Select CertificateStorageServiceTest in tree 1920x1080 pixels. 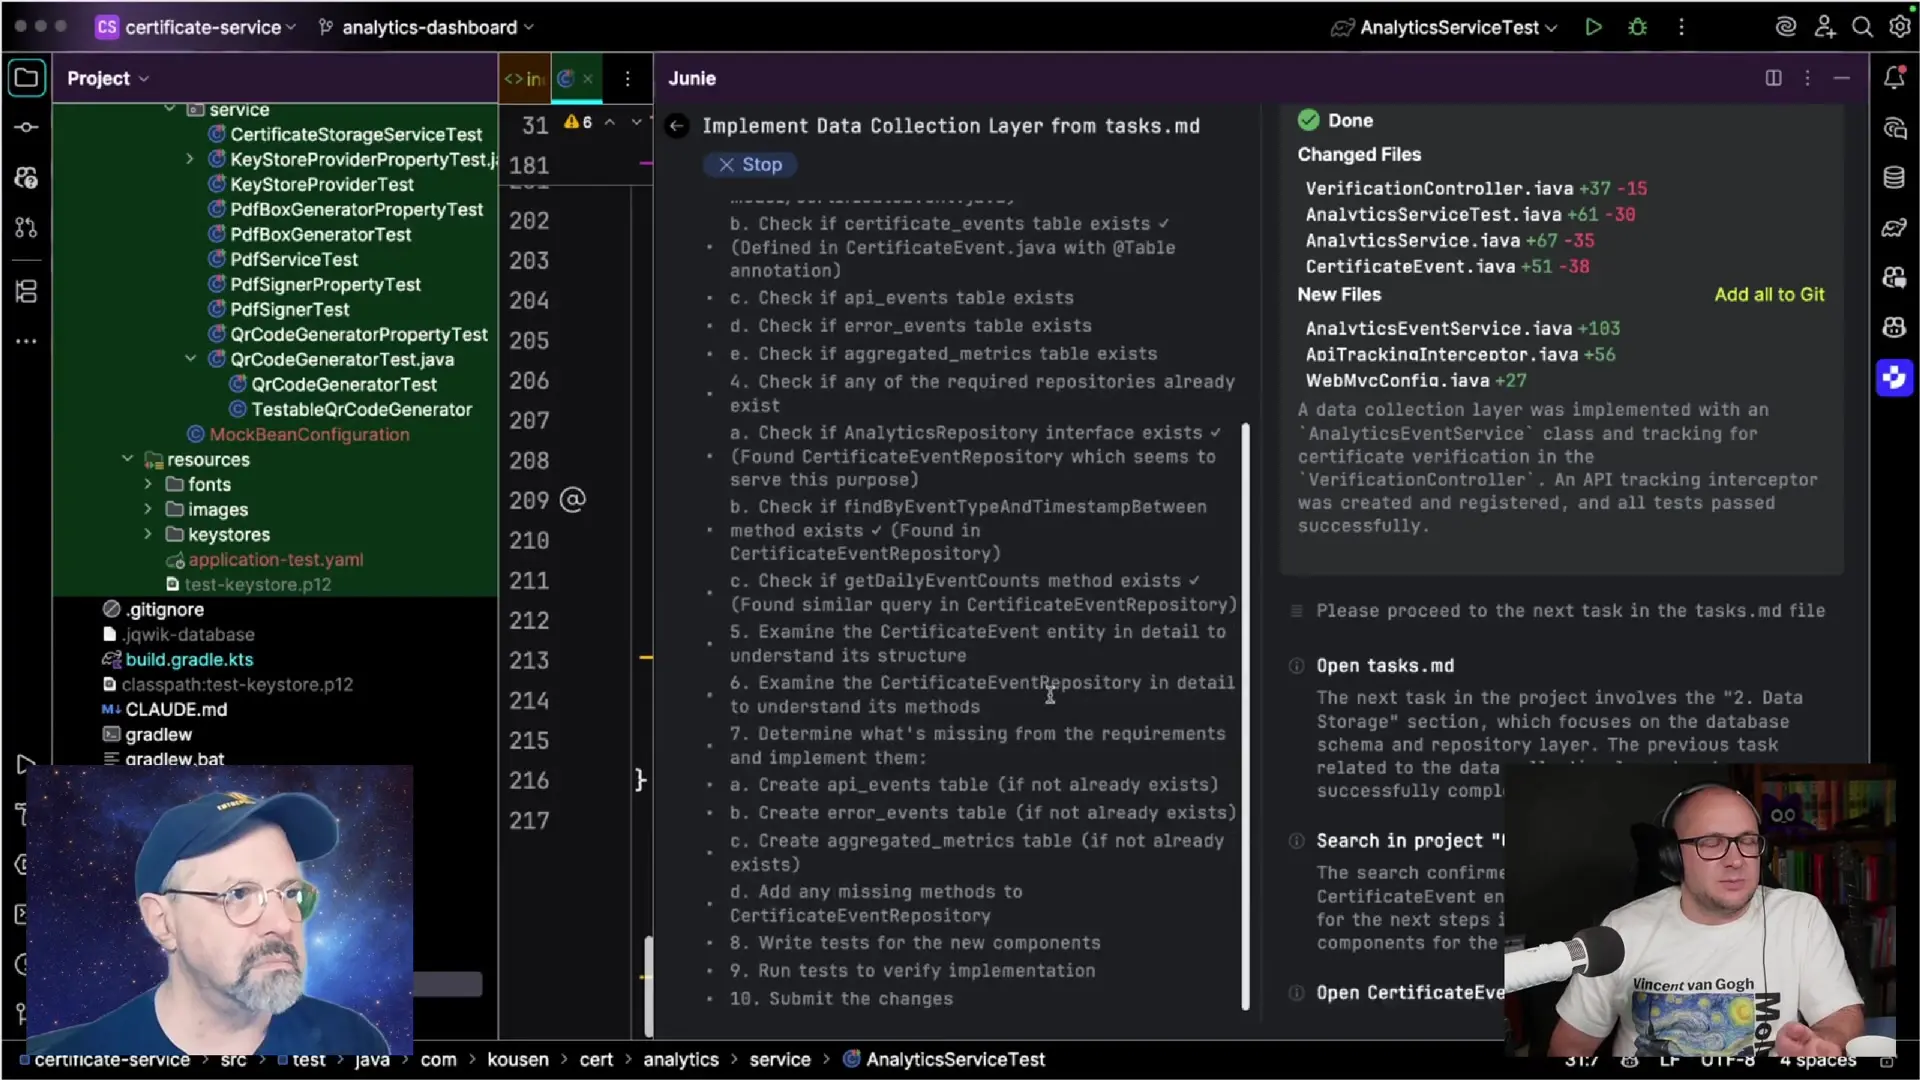355,134
